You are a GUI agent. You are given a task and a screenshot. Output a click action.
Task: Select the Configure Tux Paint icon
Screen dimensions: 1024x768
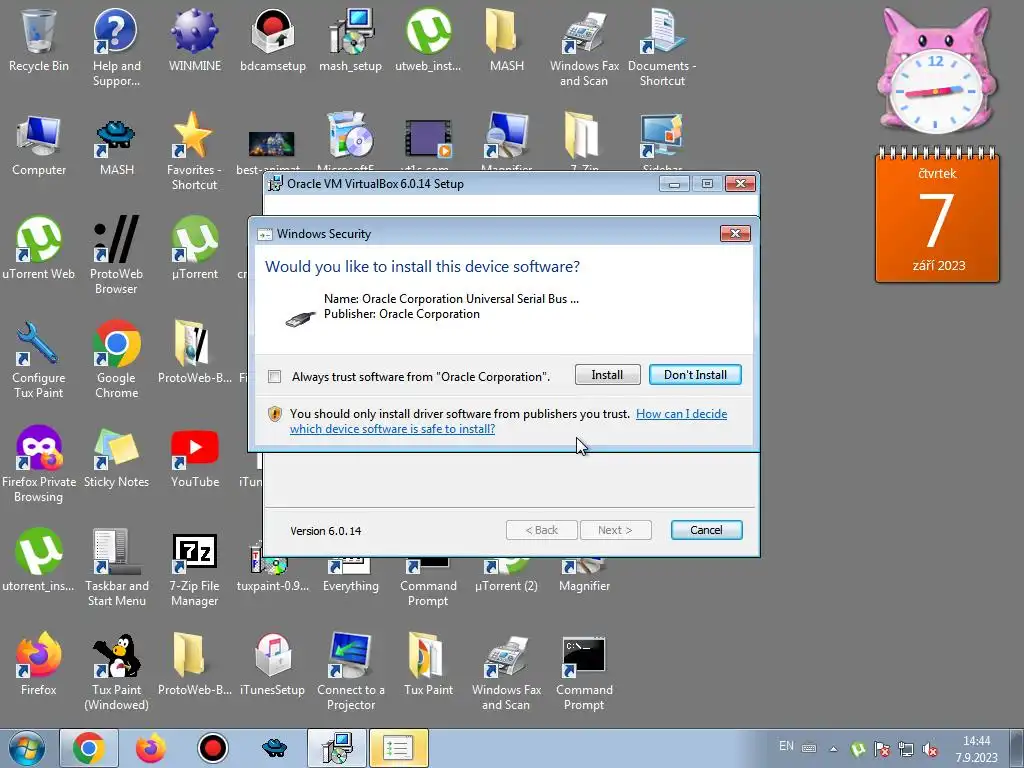pos(39,359)
